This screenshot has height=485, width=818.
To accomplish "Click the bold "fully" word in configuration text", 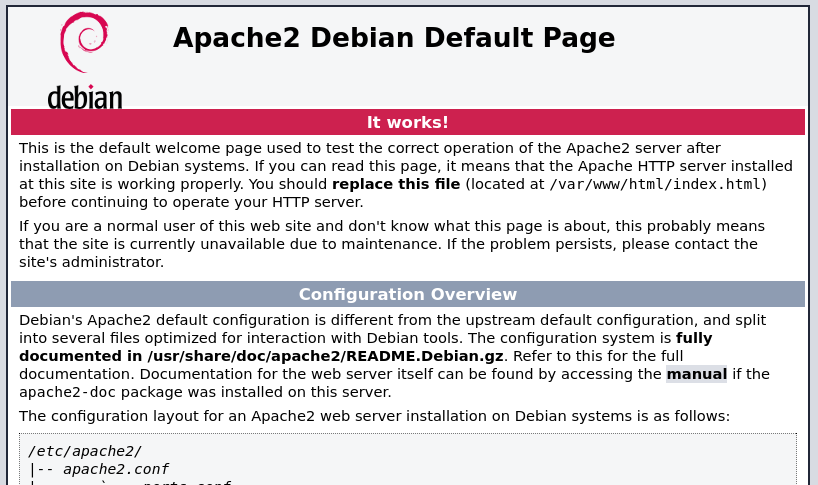I will coord(694,338).
